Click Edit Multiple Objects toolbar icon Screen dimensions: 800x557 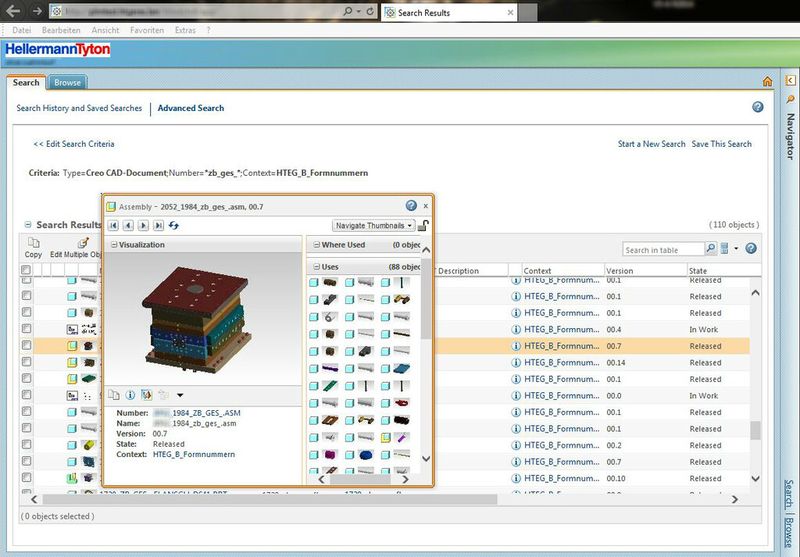(x=83, y=243)
